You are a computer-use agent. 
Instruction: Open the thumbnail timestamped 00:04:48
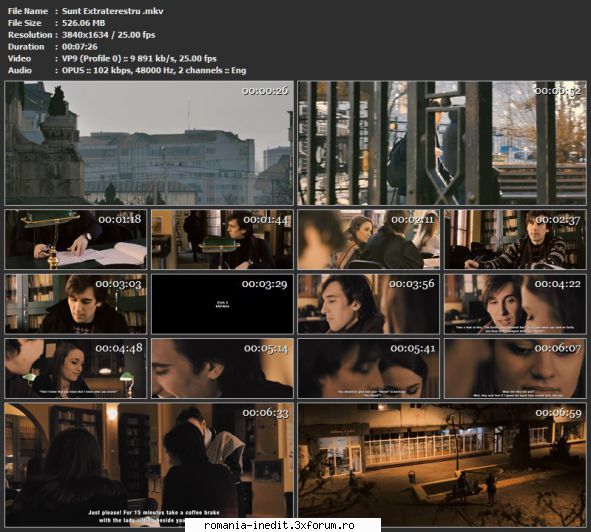click(x=75, y=368)
